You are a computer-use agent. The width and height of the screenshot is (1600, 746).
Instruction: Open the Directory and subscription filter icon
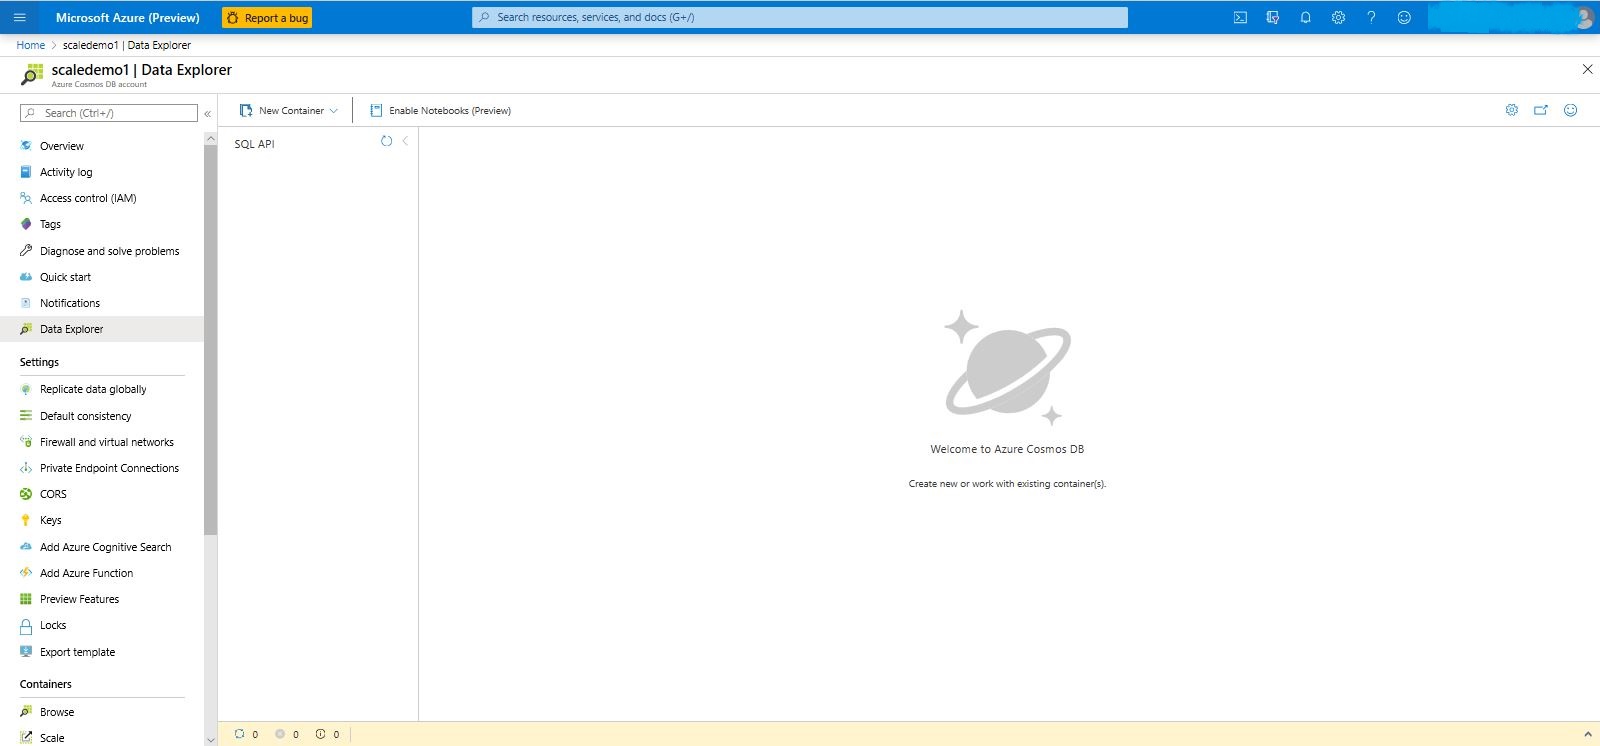1273,17
